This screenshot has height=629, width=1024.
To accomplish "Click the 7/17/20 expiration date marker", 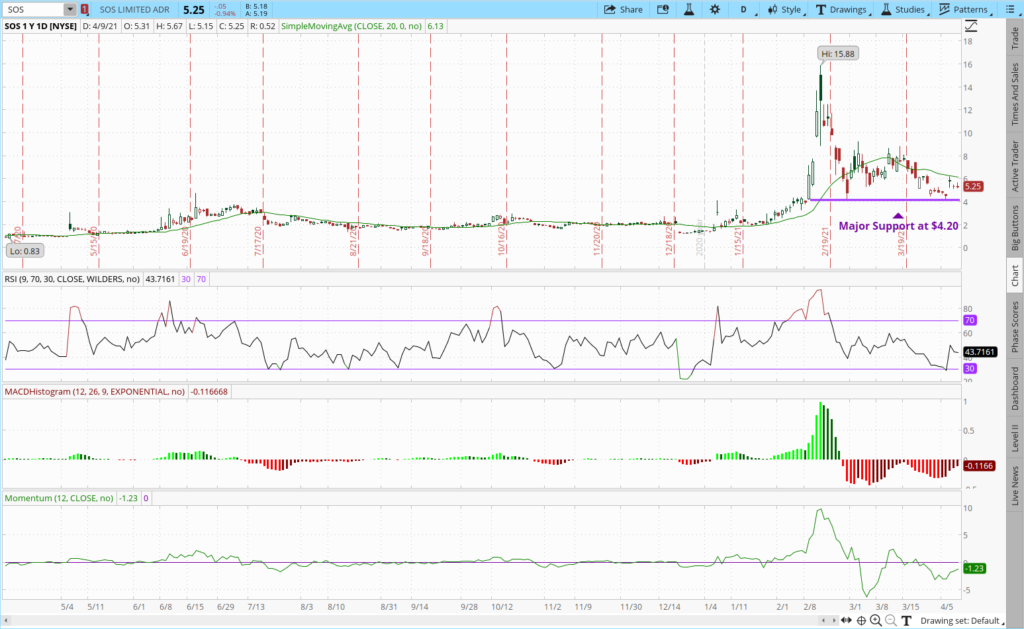I will [258, 241].
